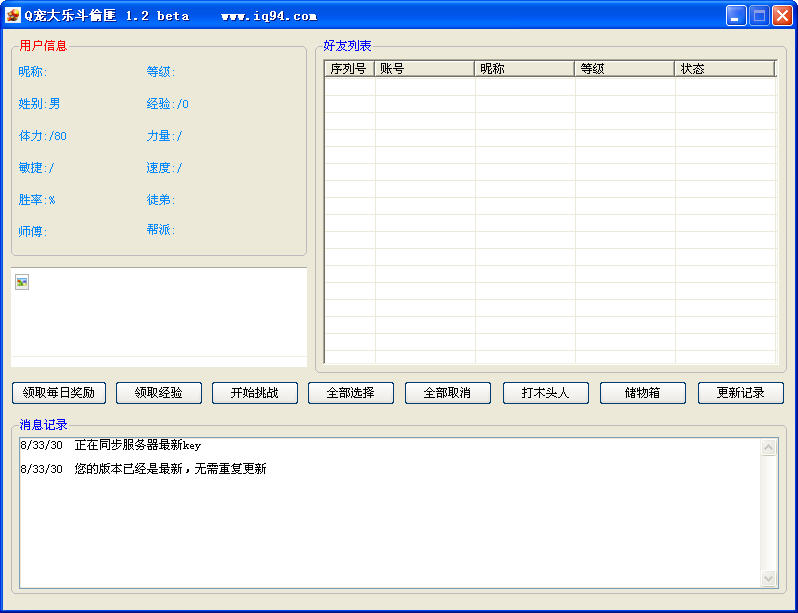Select all friends with 全部选择
Image resolution: width=798 pixels, height=613 pixels.
351,393
